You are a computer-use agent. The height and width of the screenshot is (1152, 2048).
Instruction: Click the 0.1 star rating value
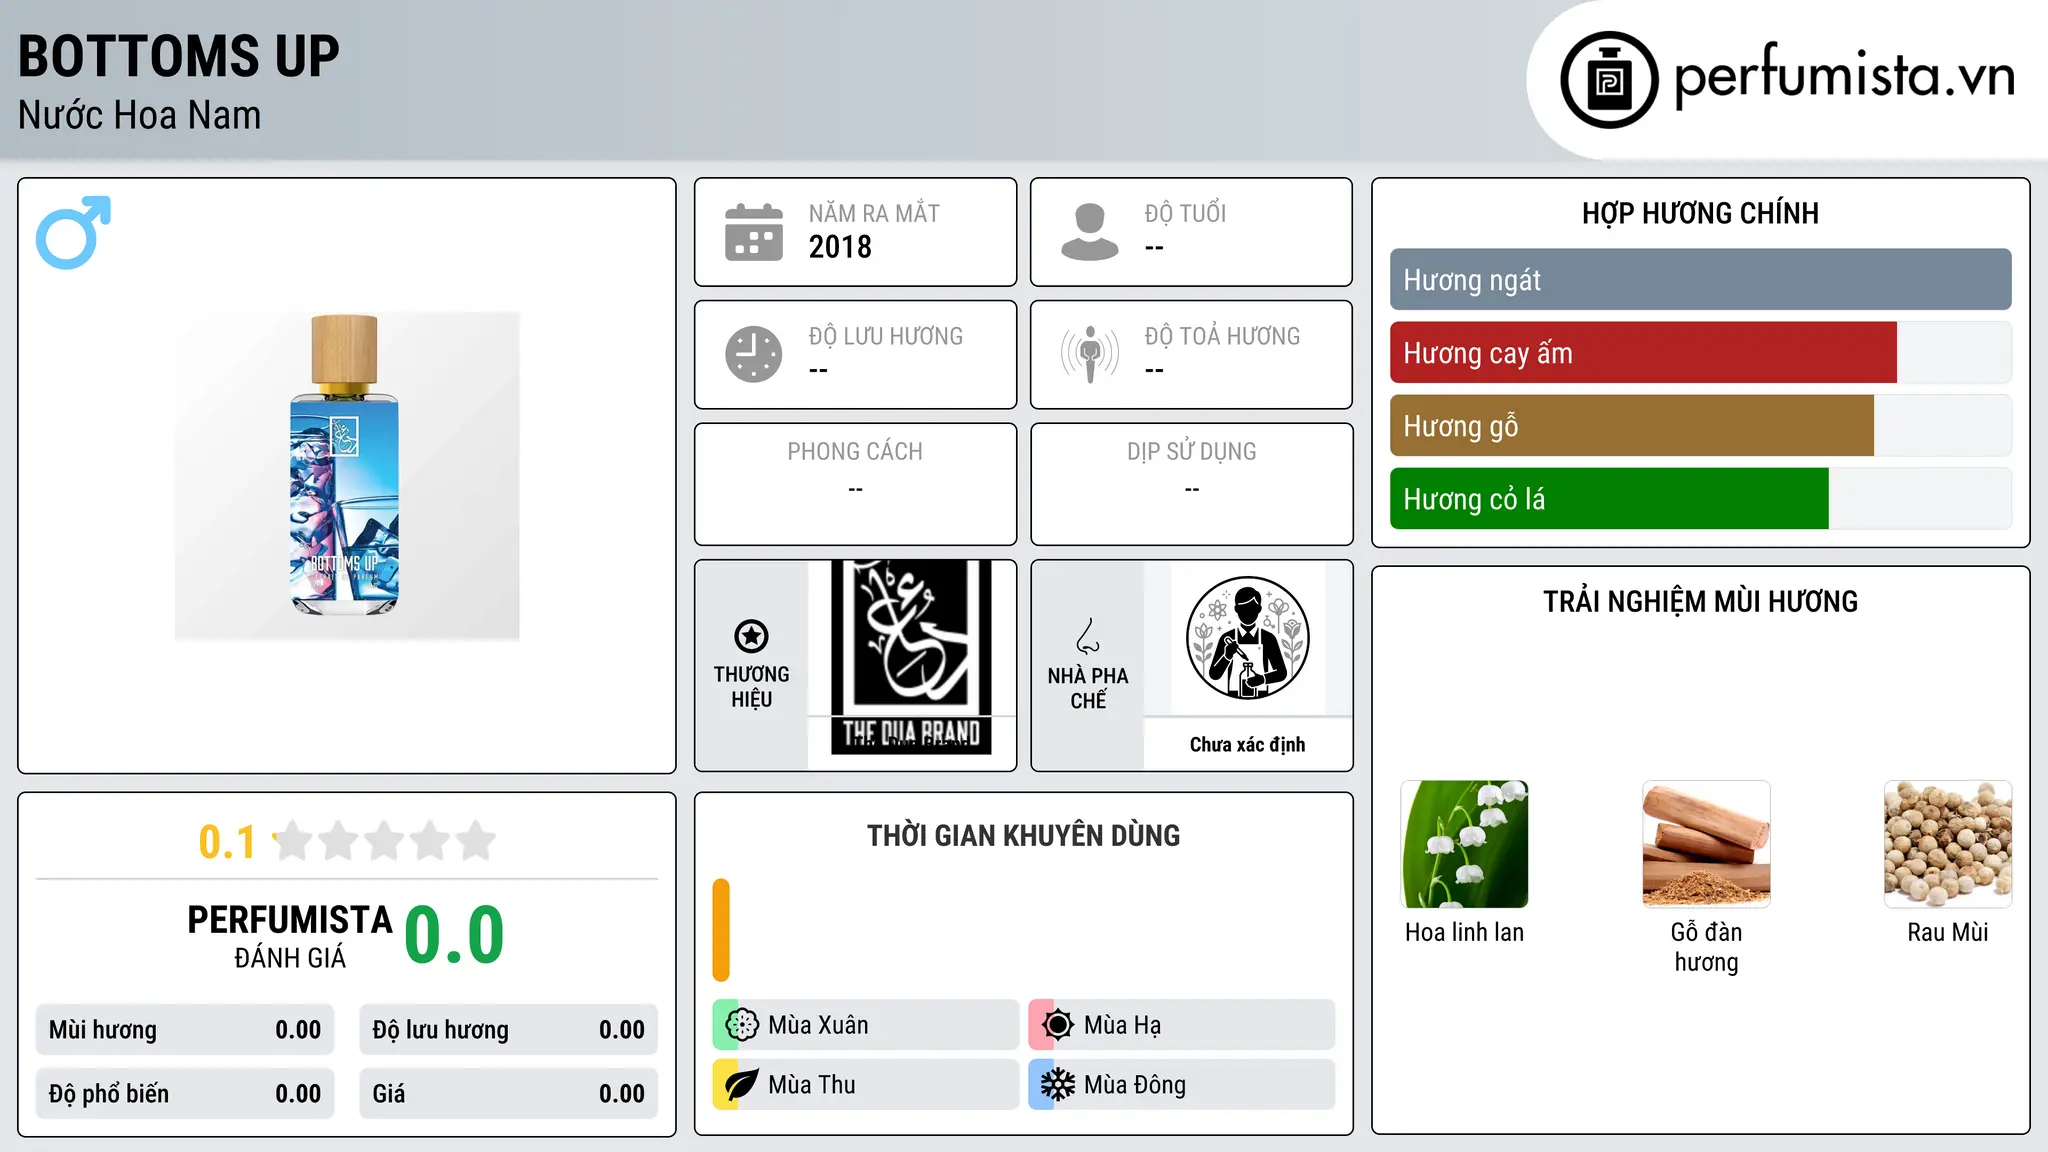[227, 842]
